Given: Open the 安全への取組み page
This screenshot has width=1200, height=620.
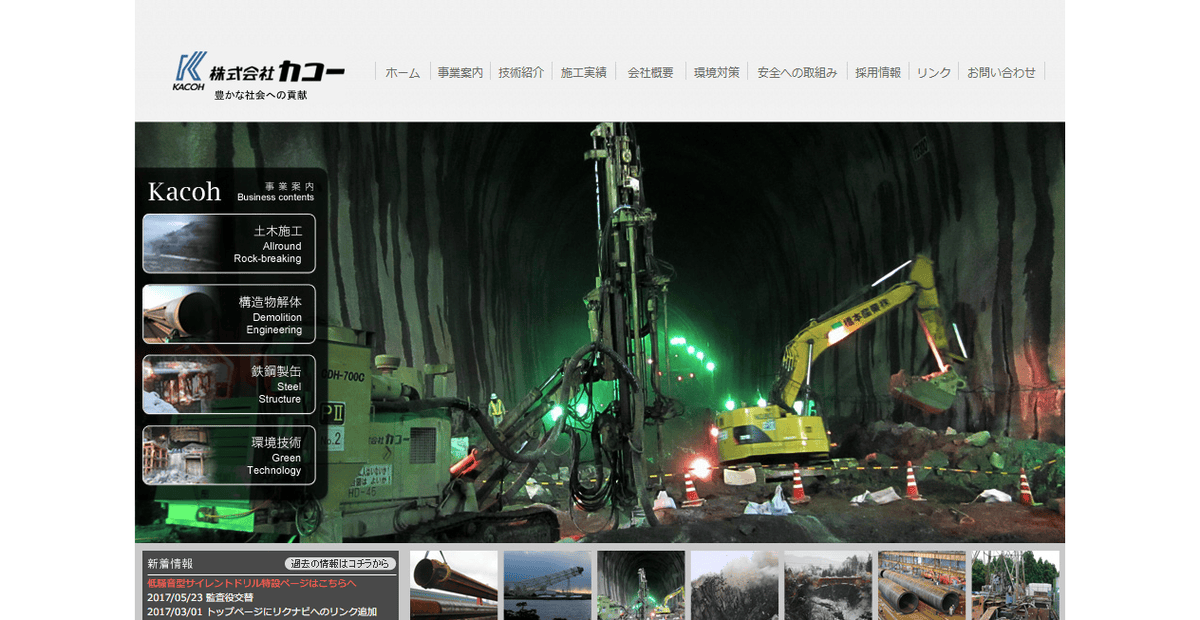Looking at the screenshot, I should tap(798, 71).
